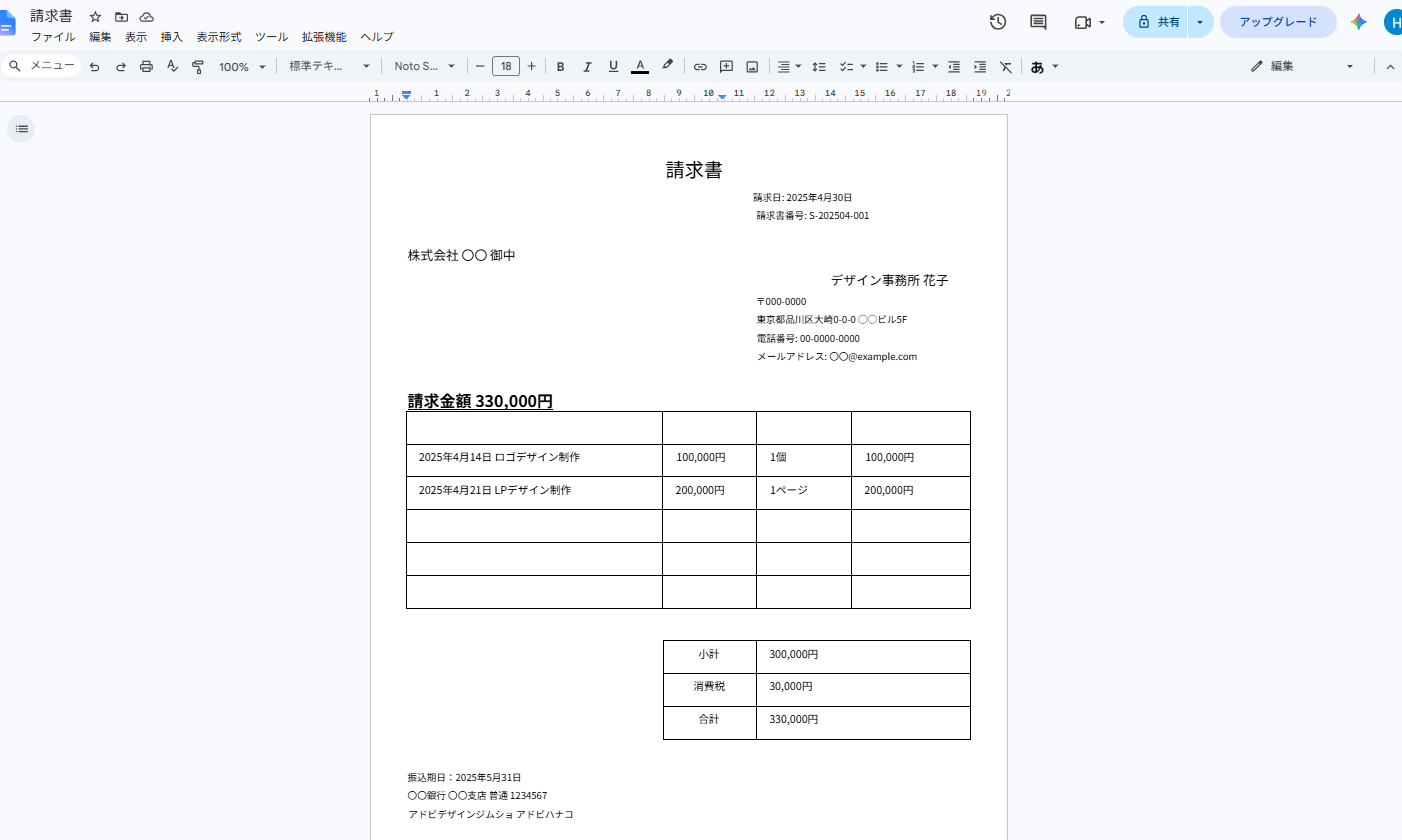This screenshot has height=840, width=1402.
Task: Toggle italic formatting
Action: pyautogui.click(x=587, y=67)
